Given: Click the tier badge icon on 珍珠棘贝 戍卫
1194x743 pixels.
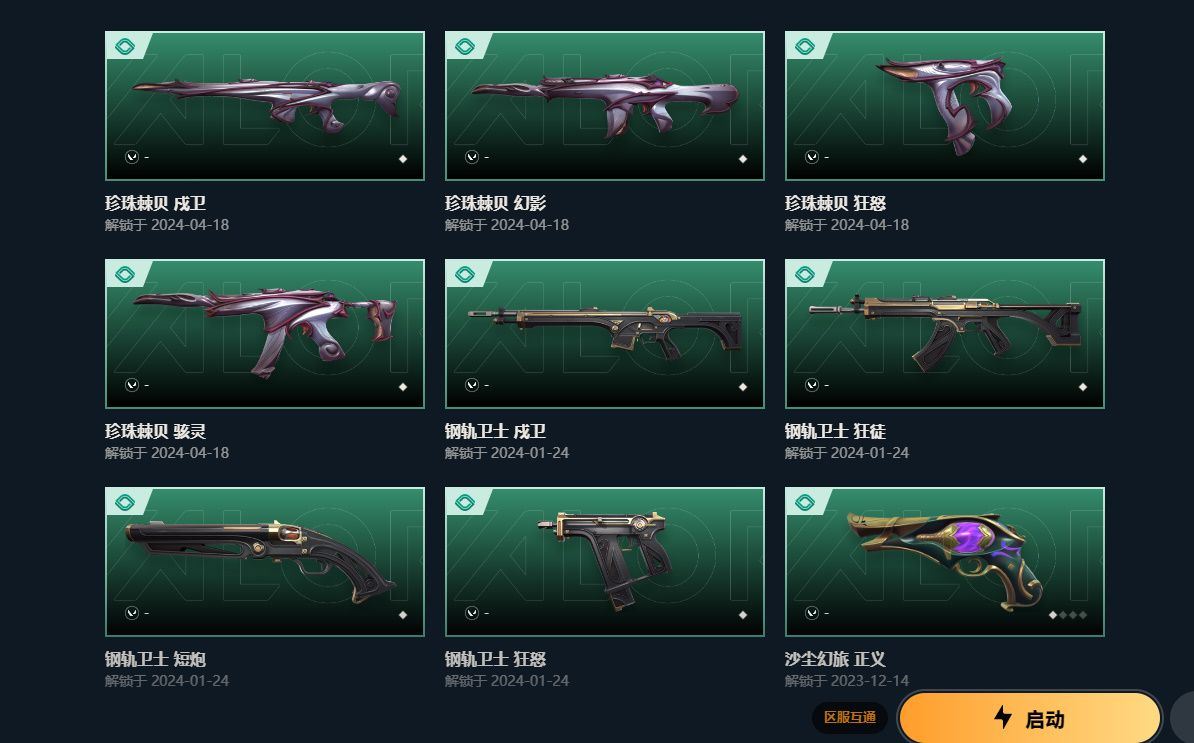Looking at the screenshot, I should (125, 46).
